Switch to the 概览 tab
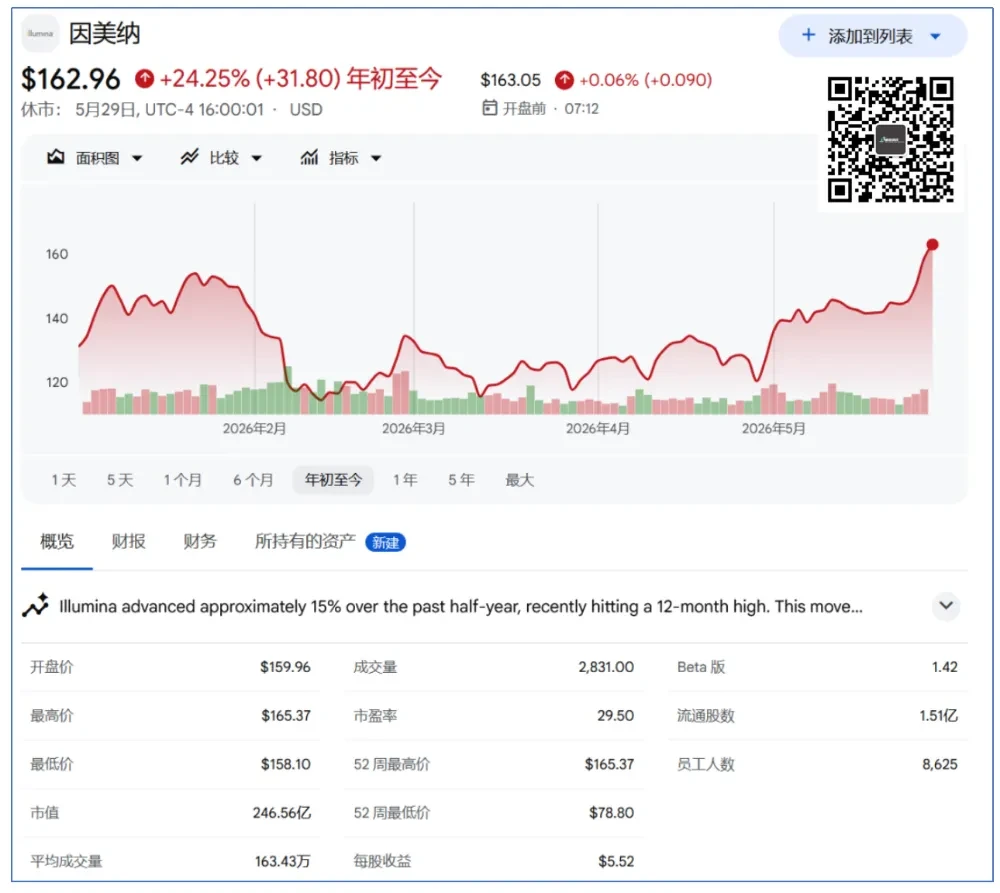 point(57,542)
